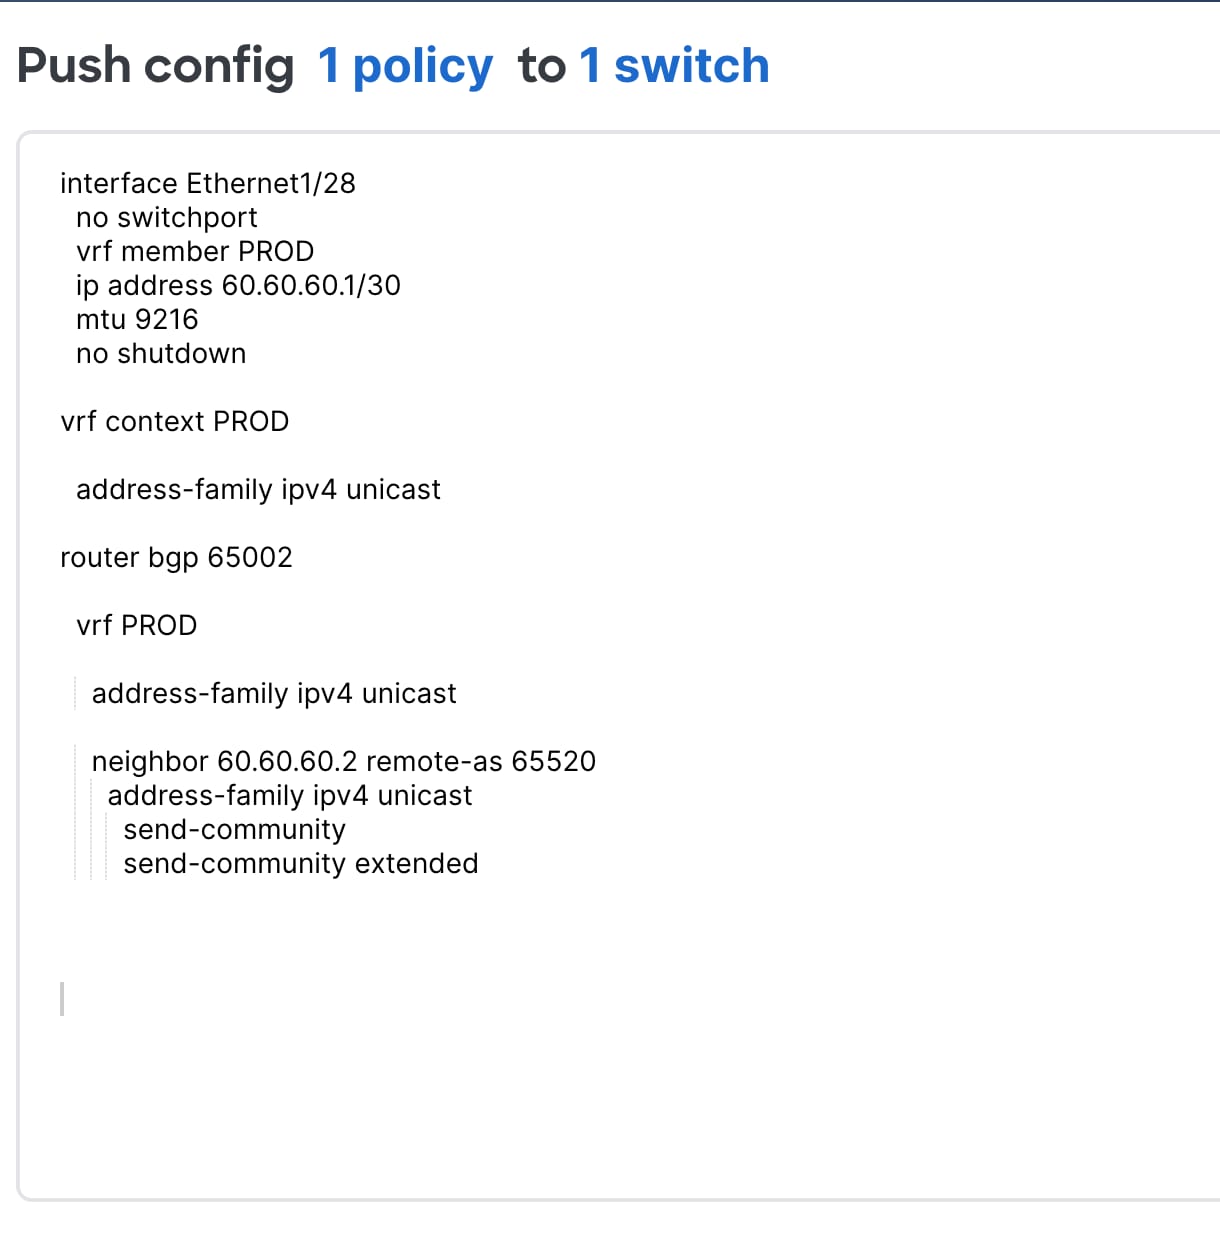Click the no switchport config line
The image size is (1220, 1236).
[x=166, y=217]
